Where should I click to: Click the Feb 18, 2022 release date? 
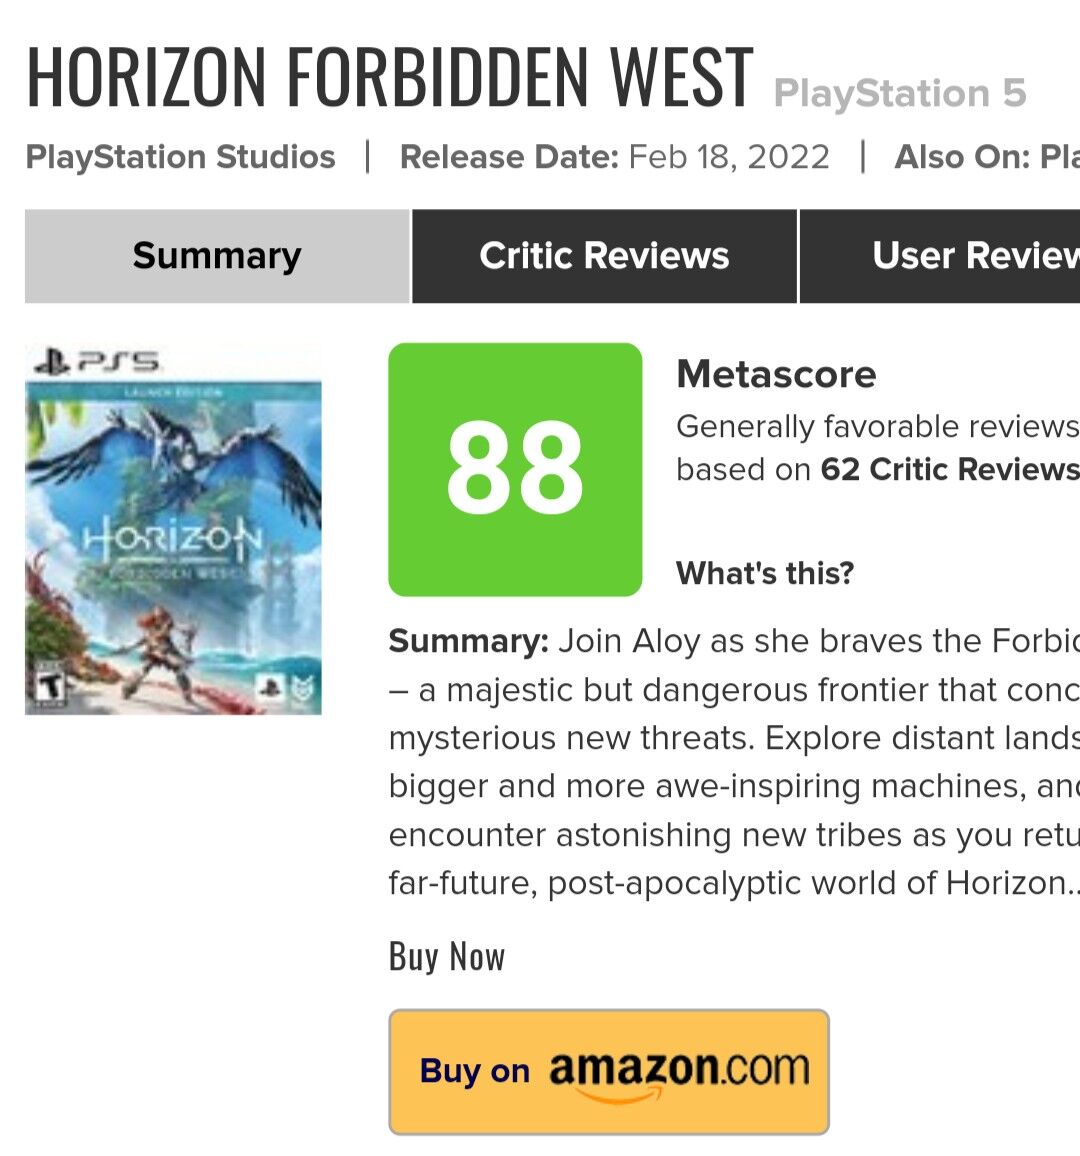click(729, 157)
